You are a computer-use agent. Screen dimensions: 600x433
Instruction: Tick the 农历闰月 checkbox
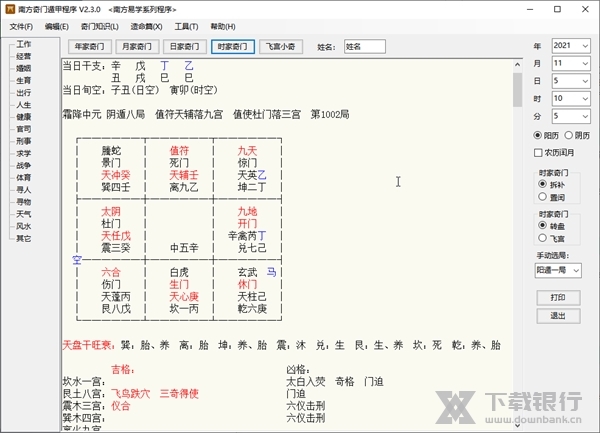point(538,153)
